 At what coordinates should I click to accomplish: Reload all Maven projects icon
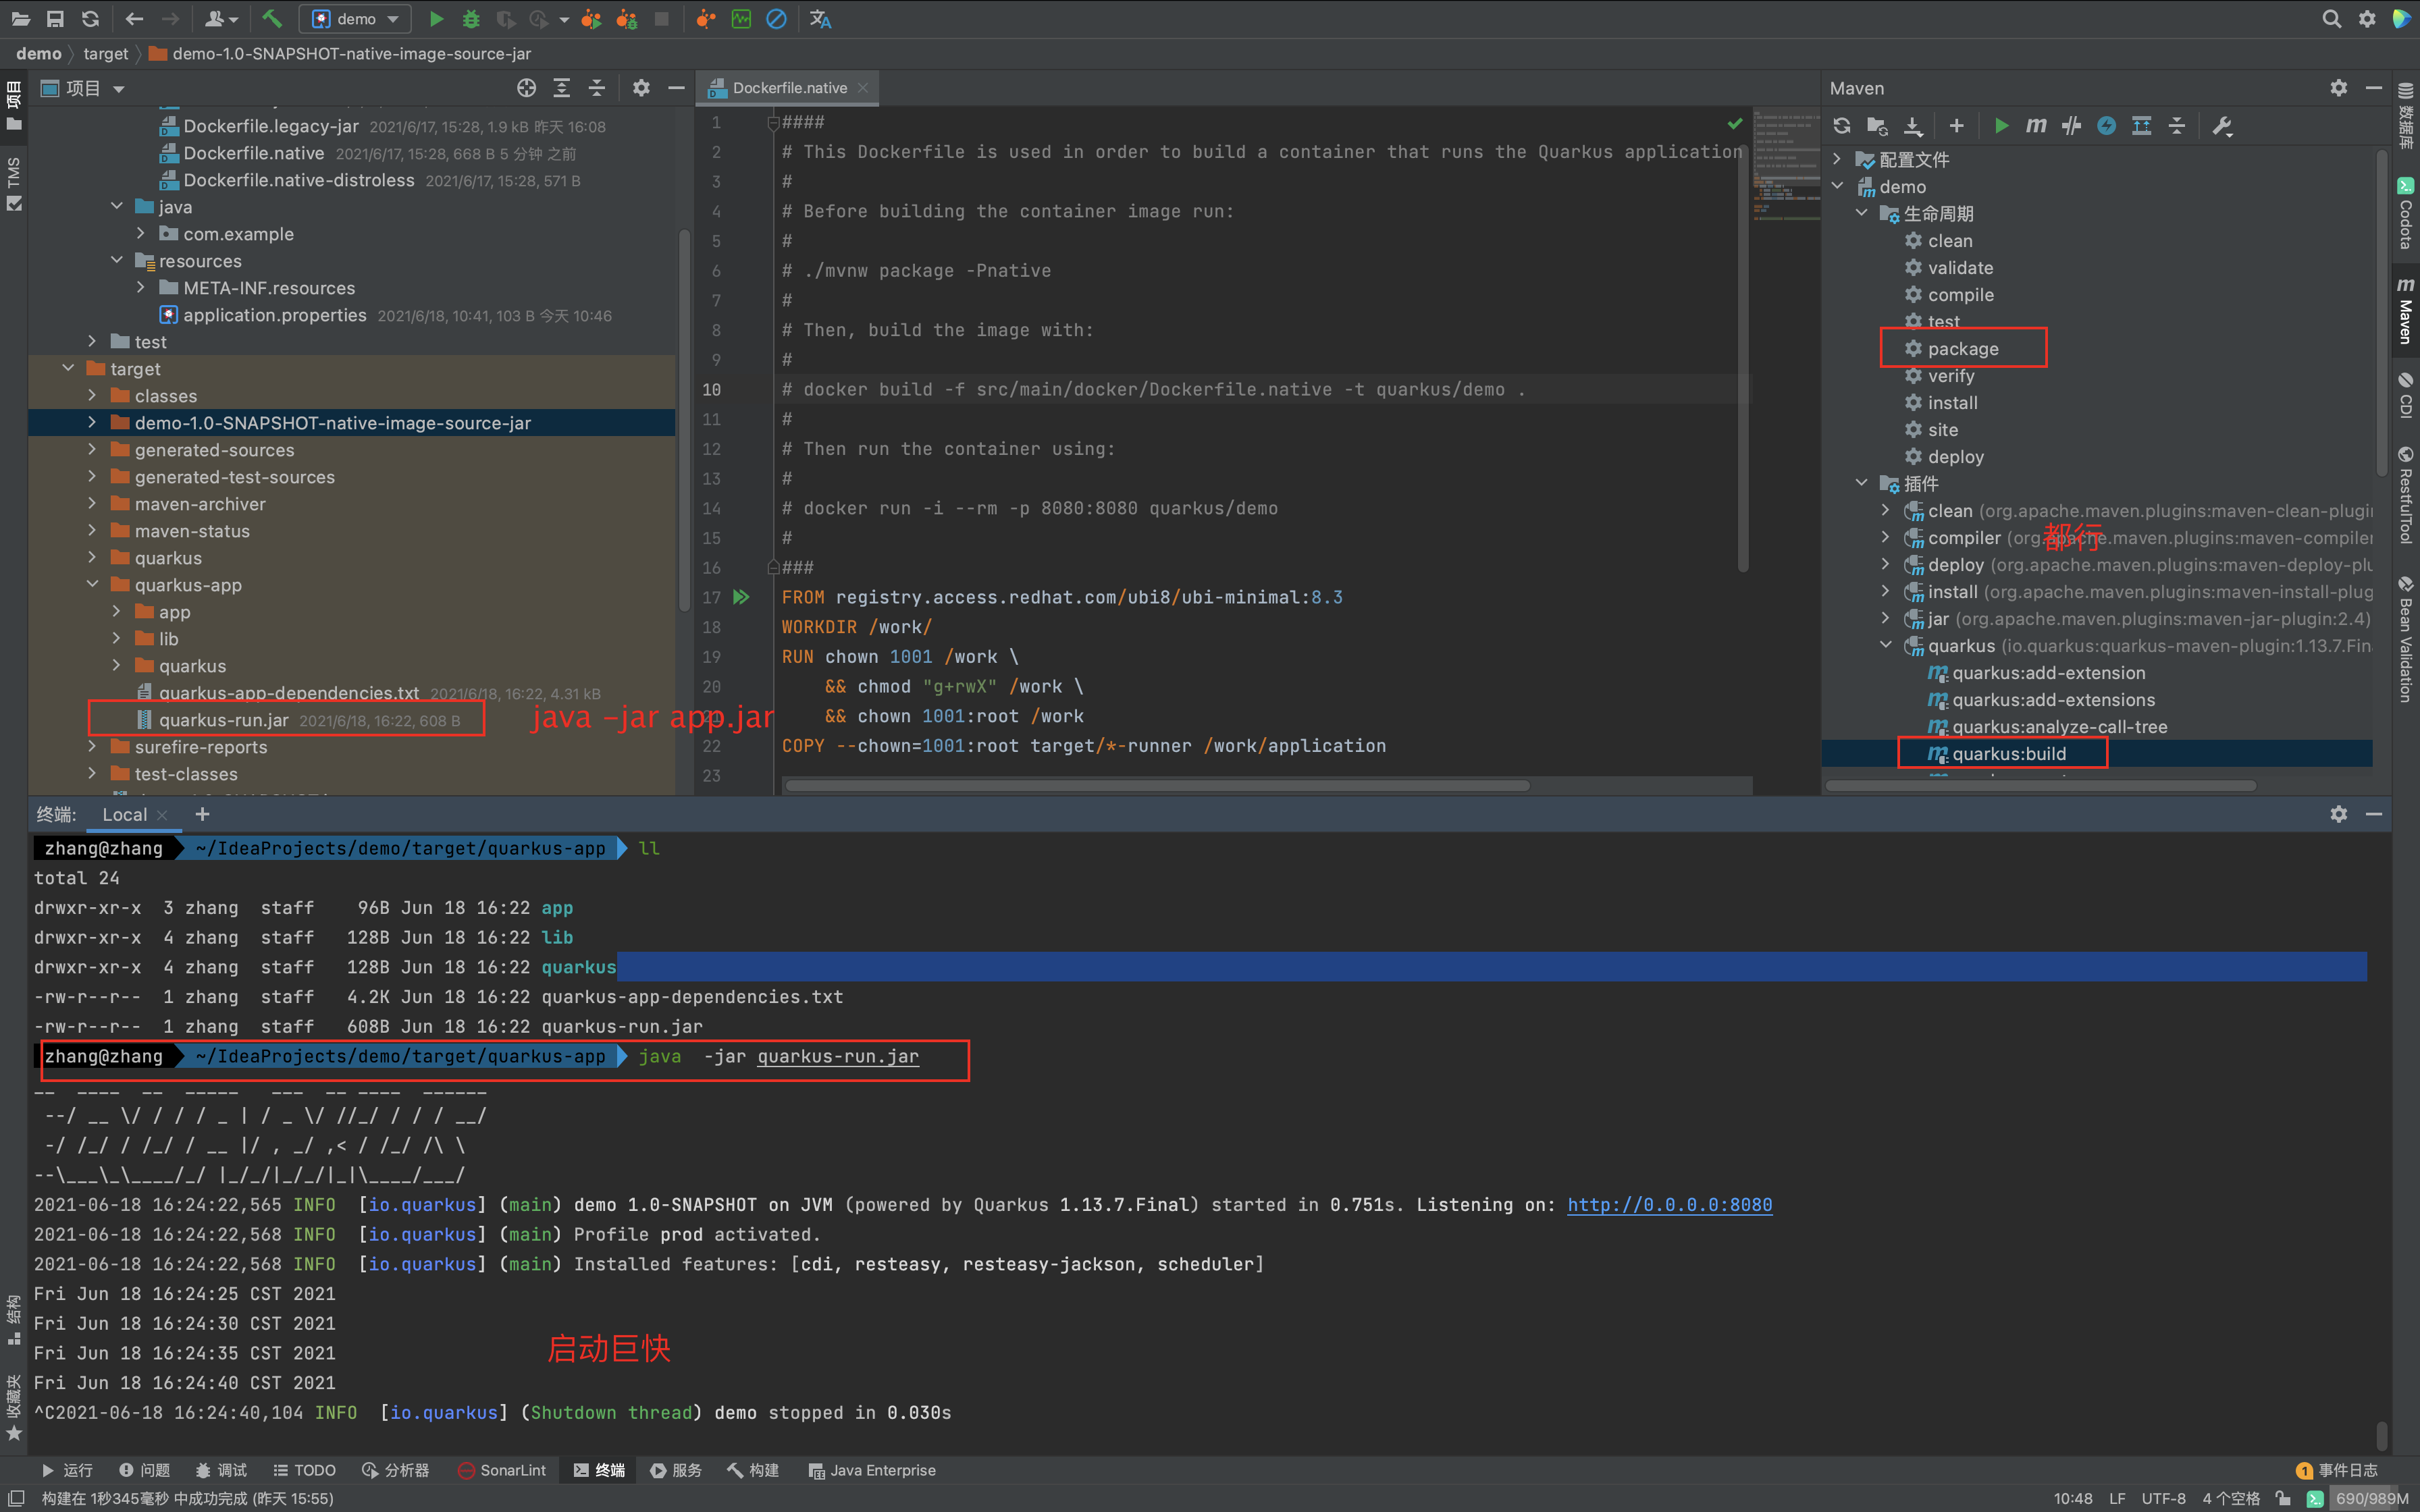point(1842,126)
